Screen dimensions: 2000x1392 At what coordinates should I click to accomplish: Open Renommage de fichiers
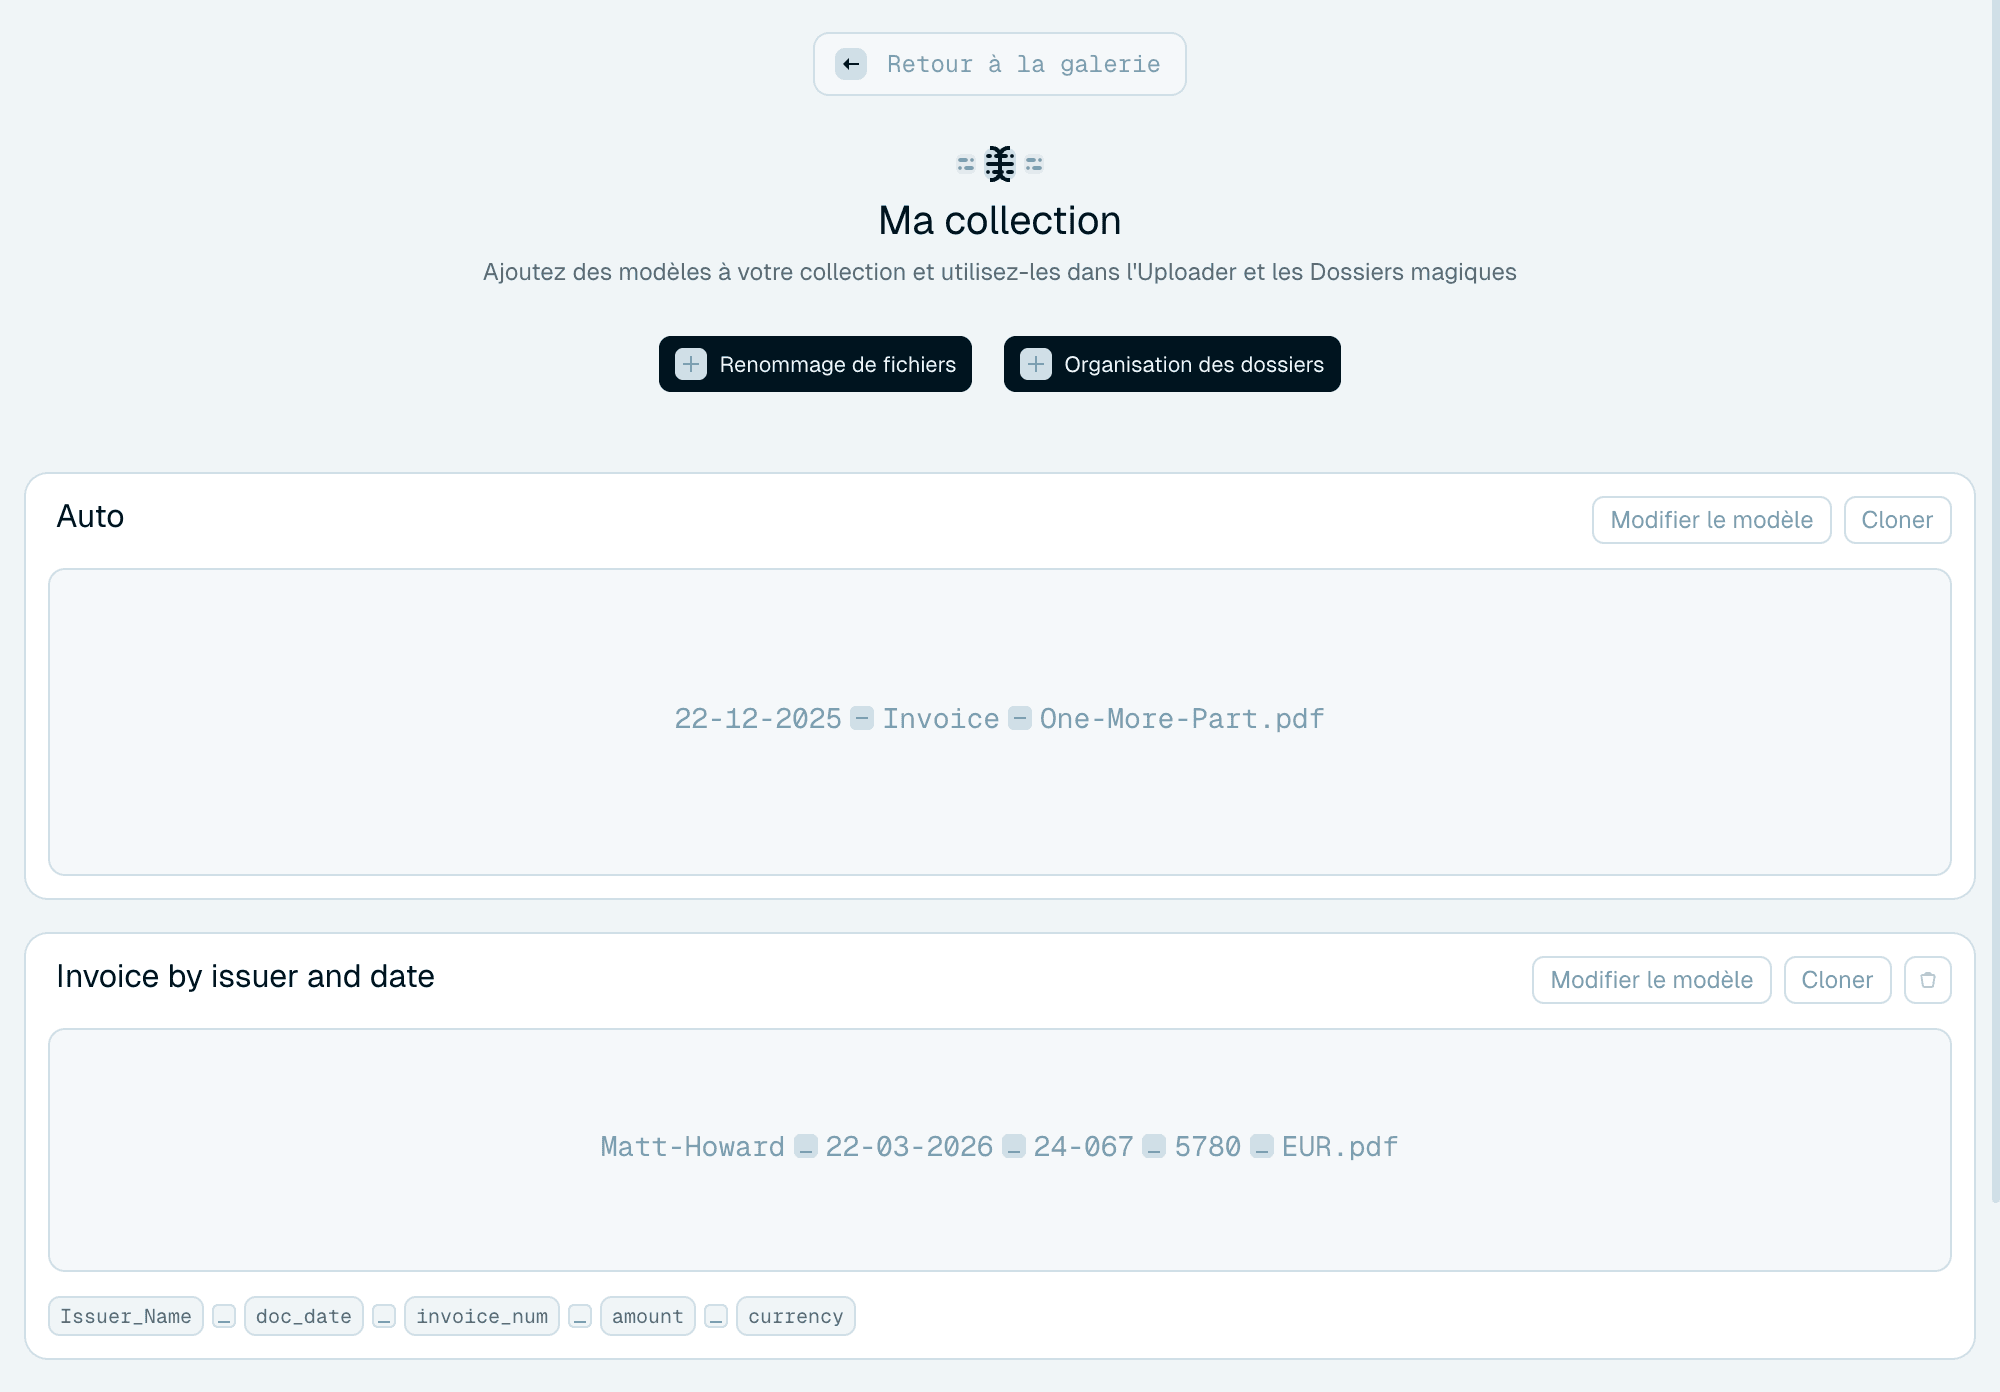tap(815, 364)
